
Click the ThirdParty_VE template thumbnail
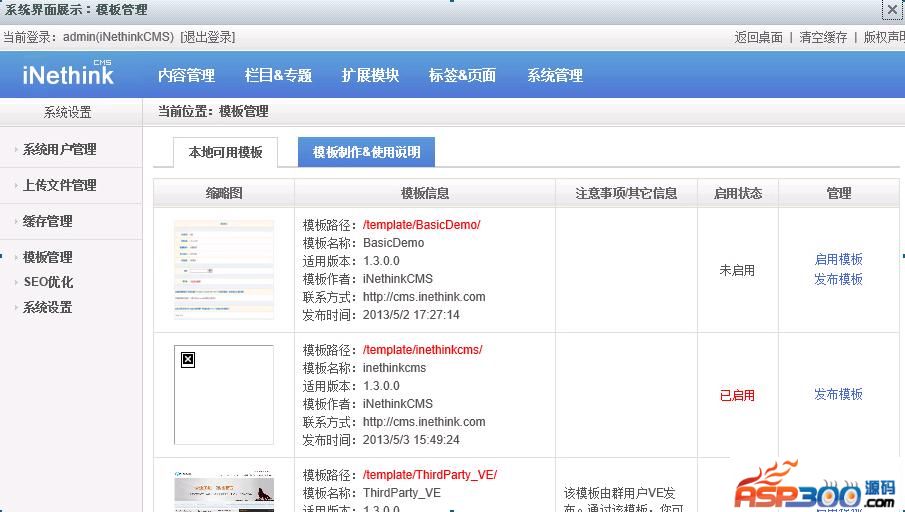pos(224,491)
